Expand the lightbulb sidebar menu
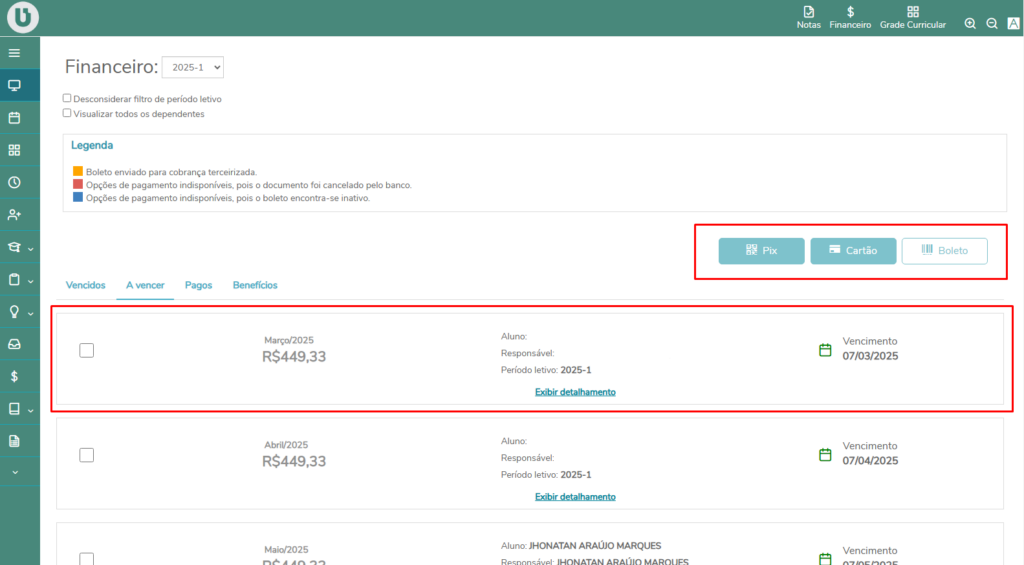This screenshot has height=565, width=1024. click(19, 312)
